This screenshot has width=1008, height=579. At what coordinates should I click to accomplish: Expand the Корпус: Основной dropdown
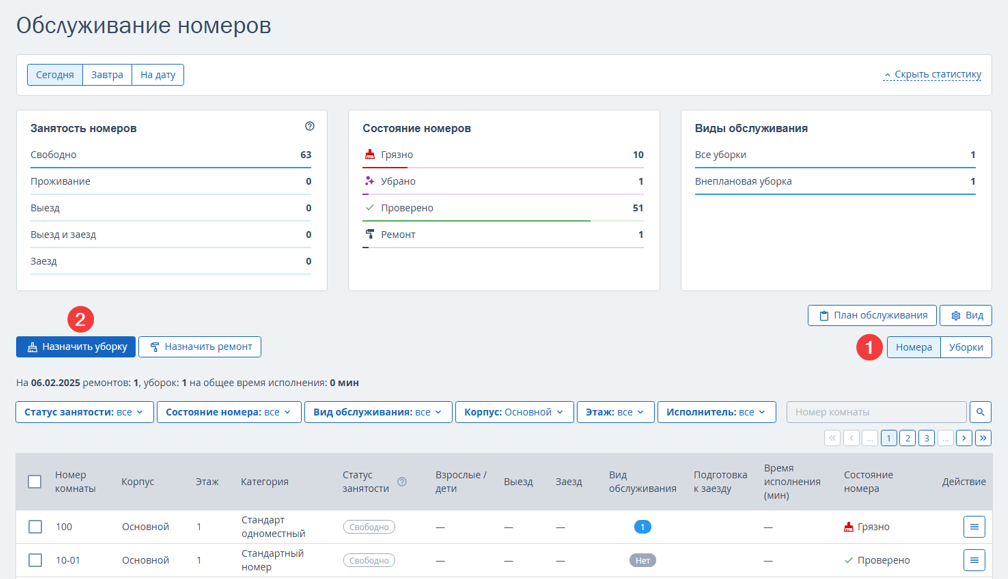coord(514,412)
